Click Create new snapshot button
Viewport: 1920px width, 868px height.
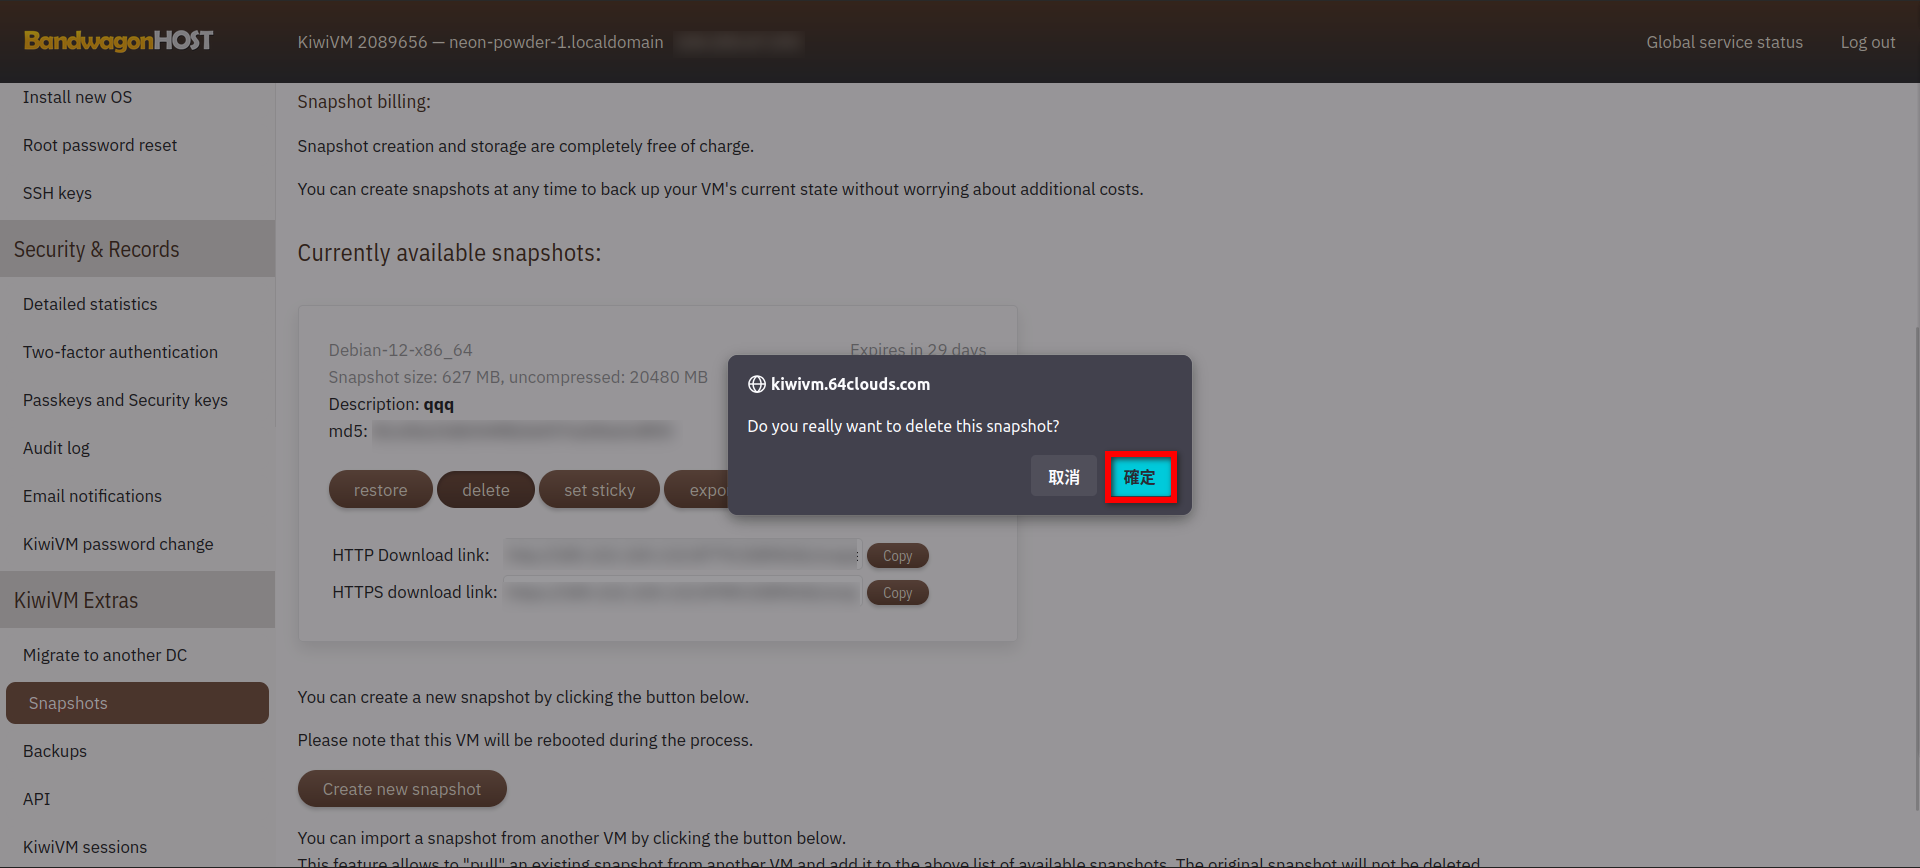(x=402, y=789)
